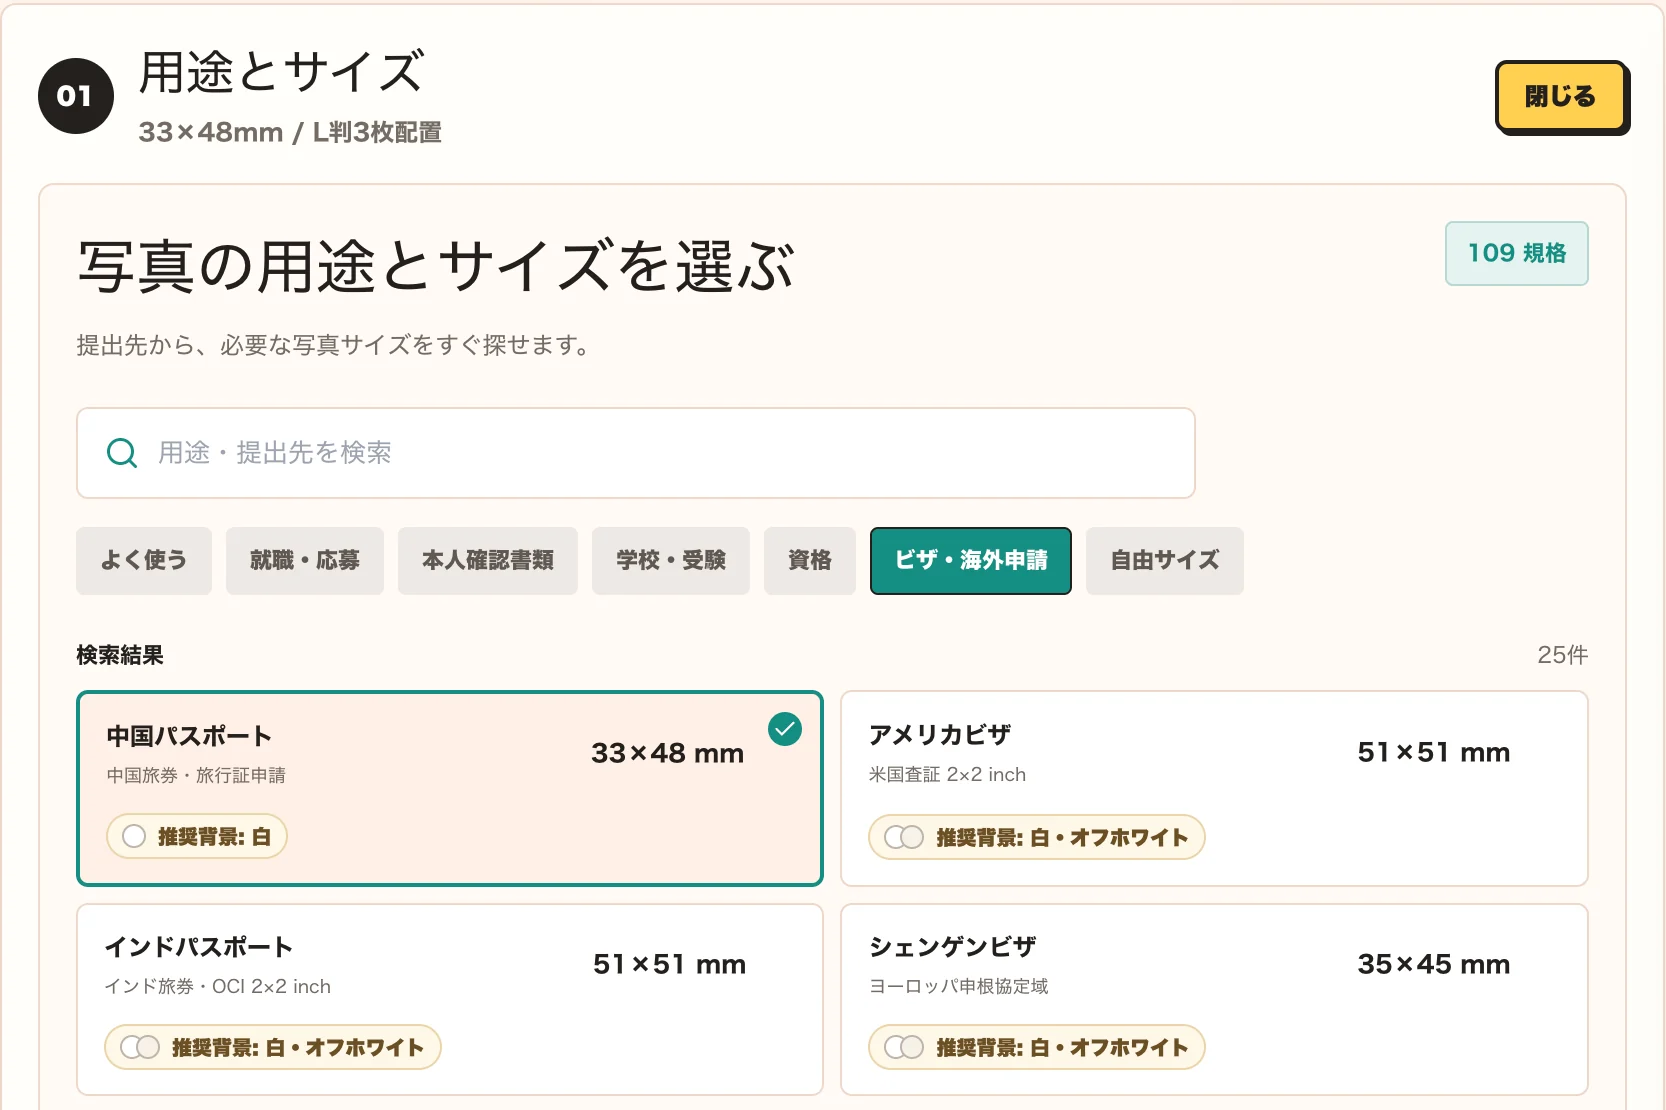This screenshot has width=1666, height=1110.
Task: Click the search magnifier icon
Action: coord(122,453)
